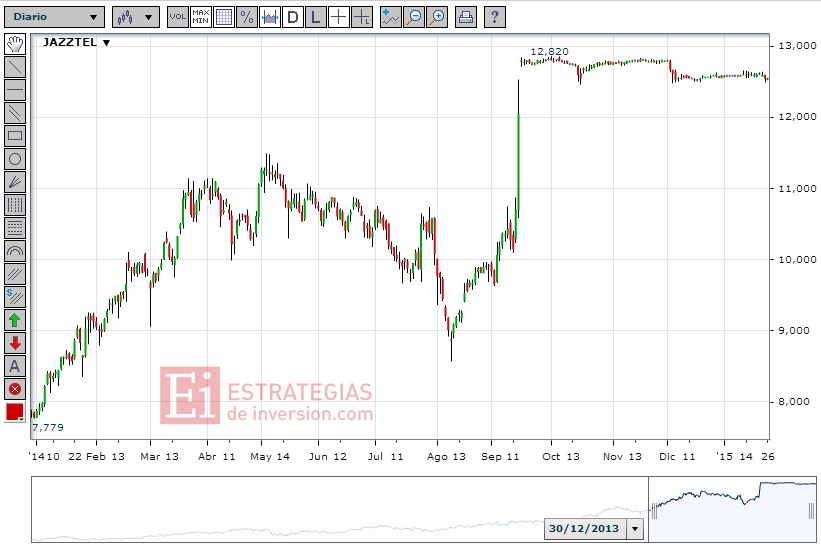
Task: Click the zoom out magnifier button
Action: [414, 17]
